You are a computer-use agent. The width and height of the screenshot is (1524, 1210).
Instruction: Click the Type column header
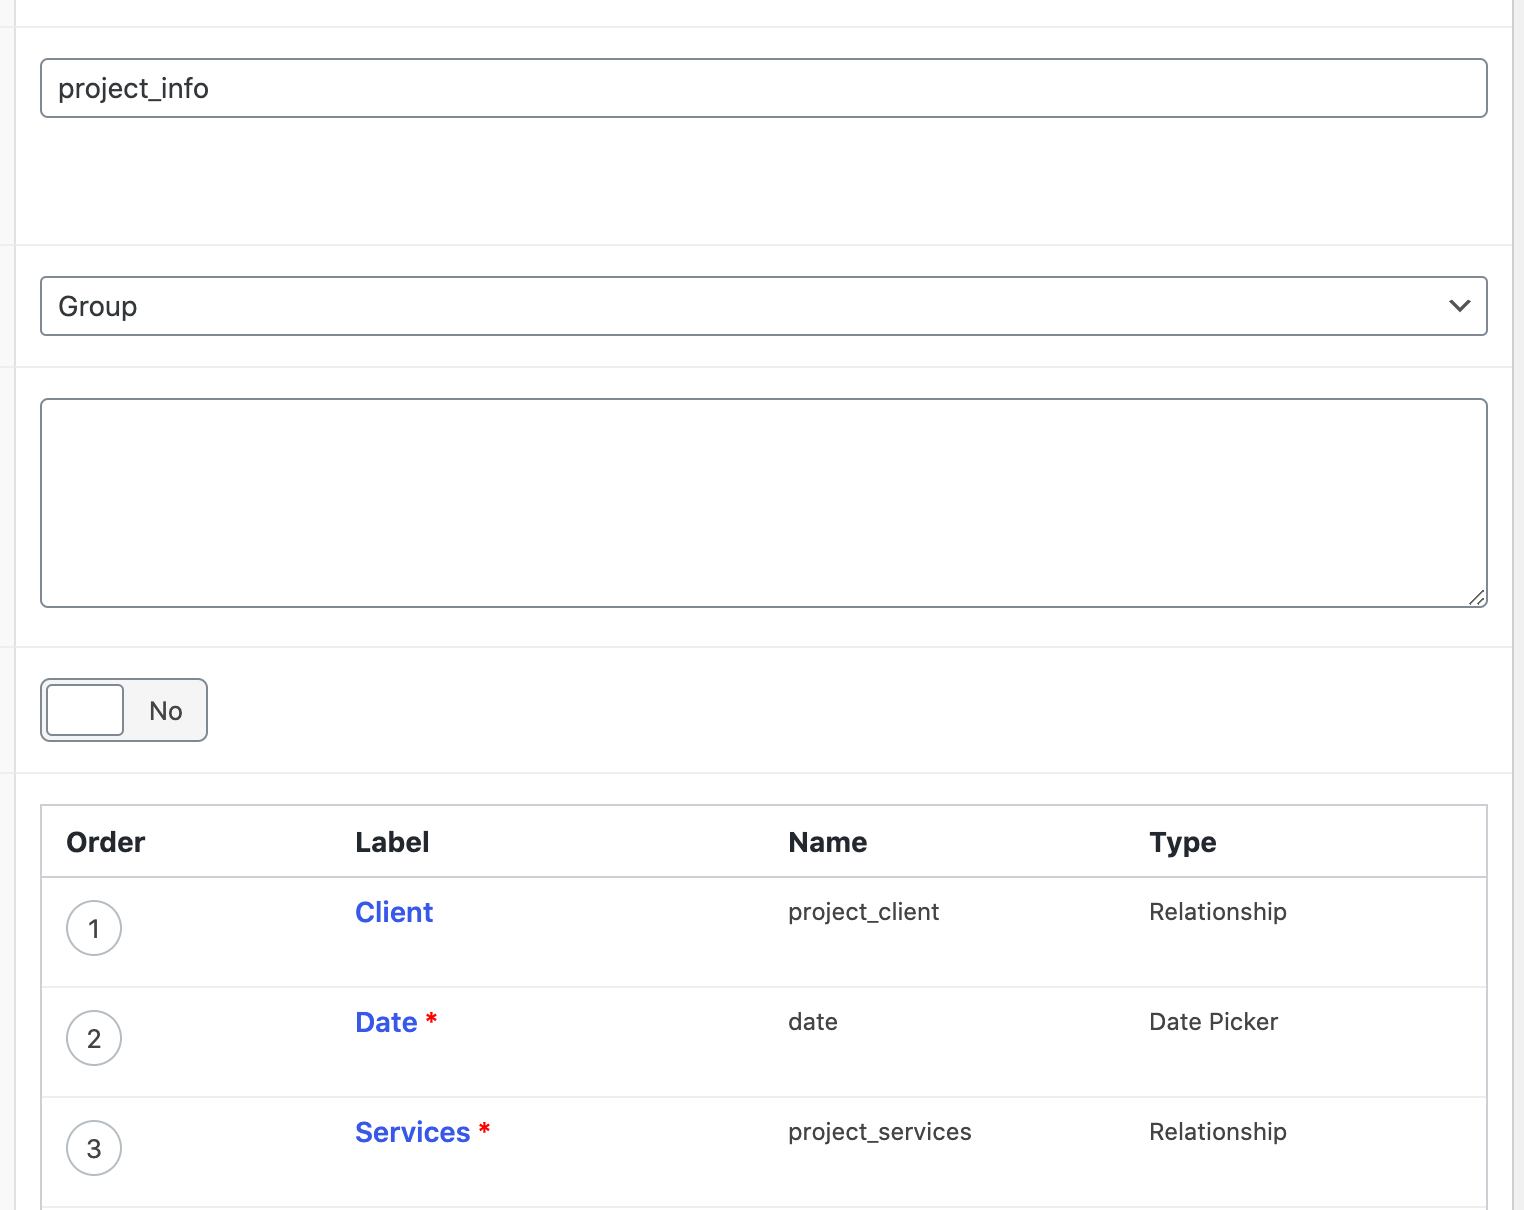pos(1182,842)
